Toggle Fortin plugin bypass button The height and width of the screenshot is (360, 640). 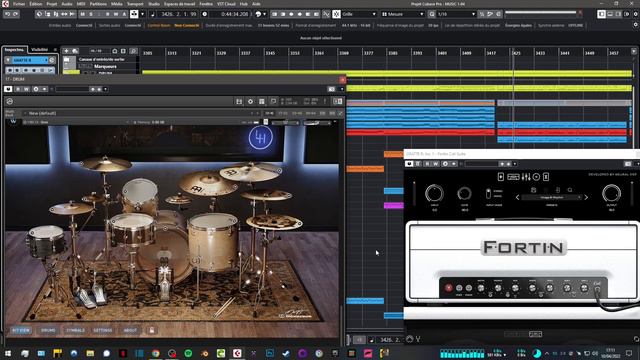pos(418,164)
